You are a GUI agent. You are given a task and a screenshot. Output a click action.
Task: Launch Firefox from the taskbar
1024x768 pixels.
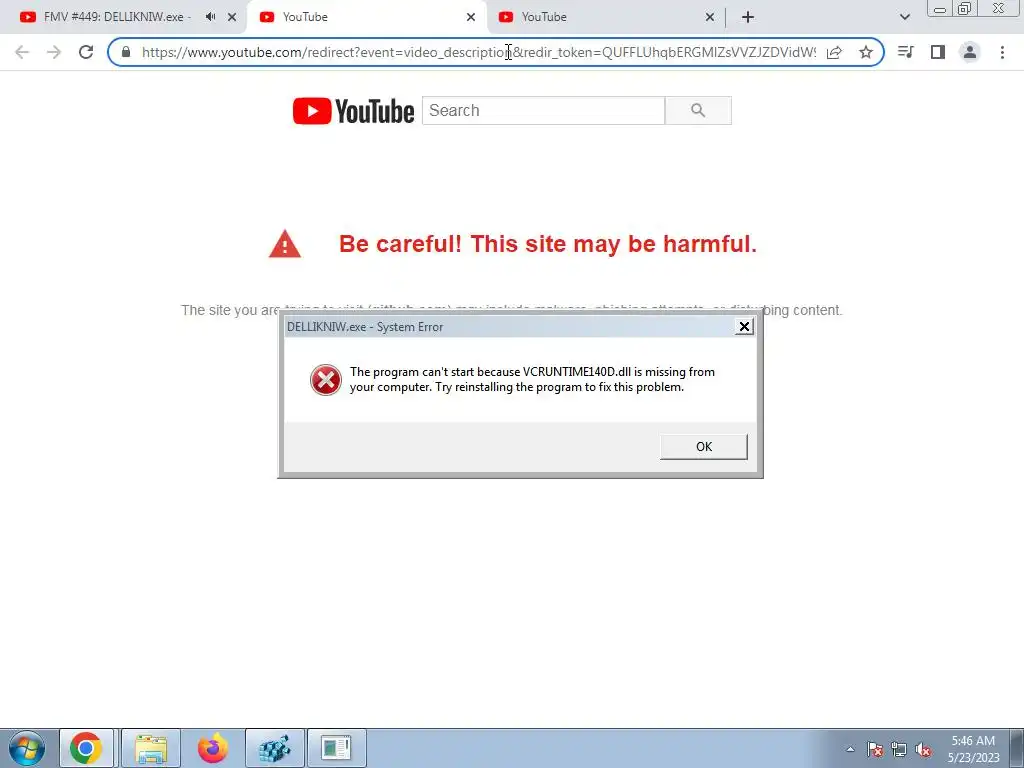pyautogui.click(x=213, y=748)
